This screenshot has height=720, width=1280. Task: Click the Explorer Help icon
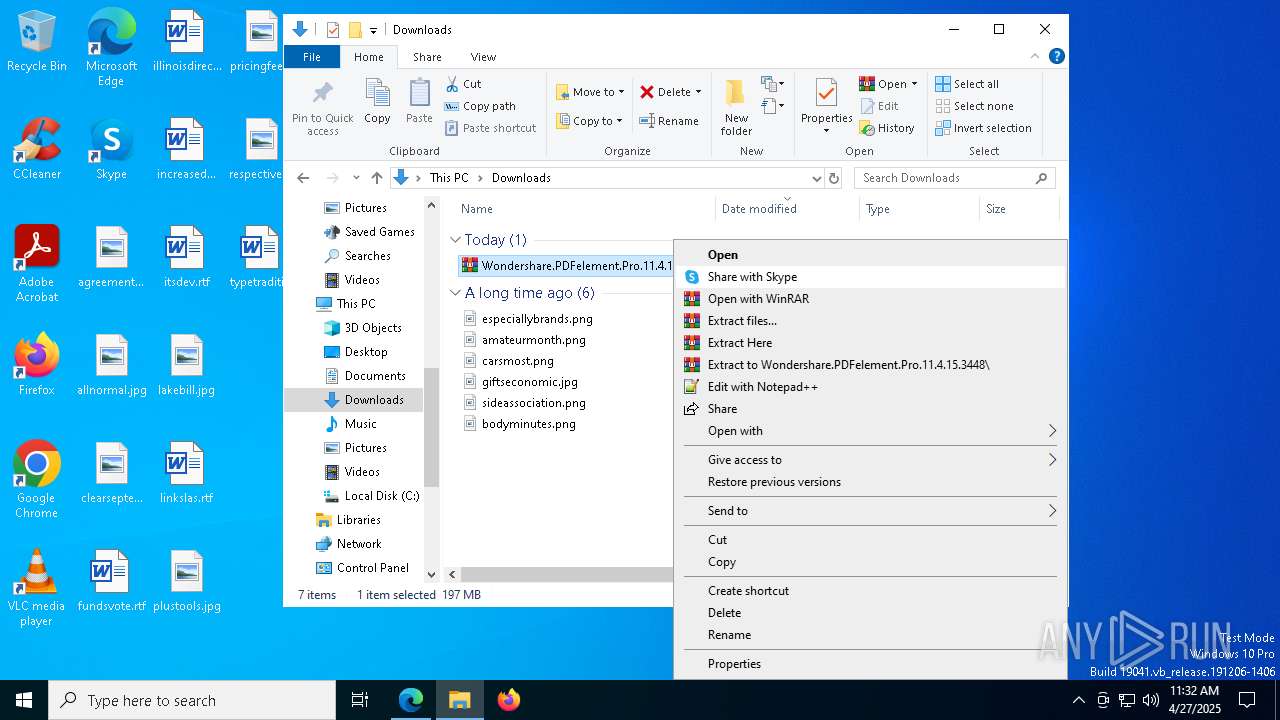pyautogui.click(x=1056, y=56)
